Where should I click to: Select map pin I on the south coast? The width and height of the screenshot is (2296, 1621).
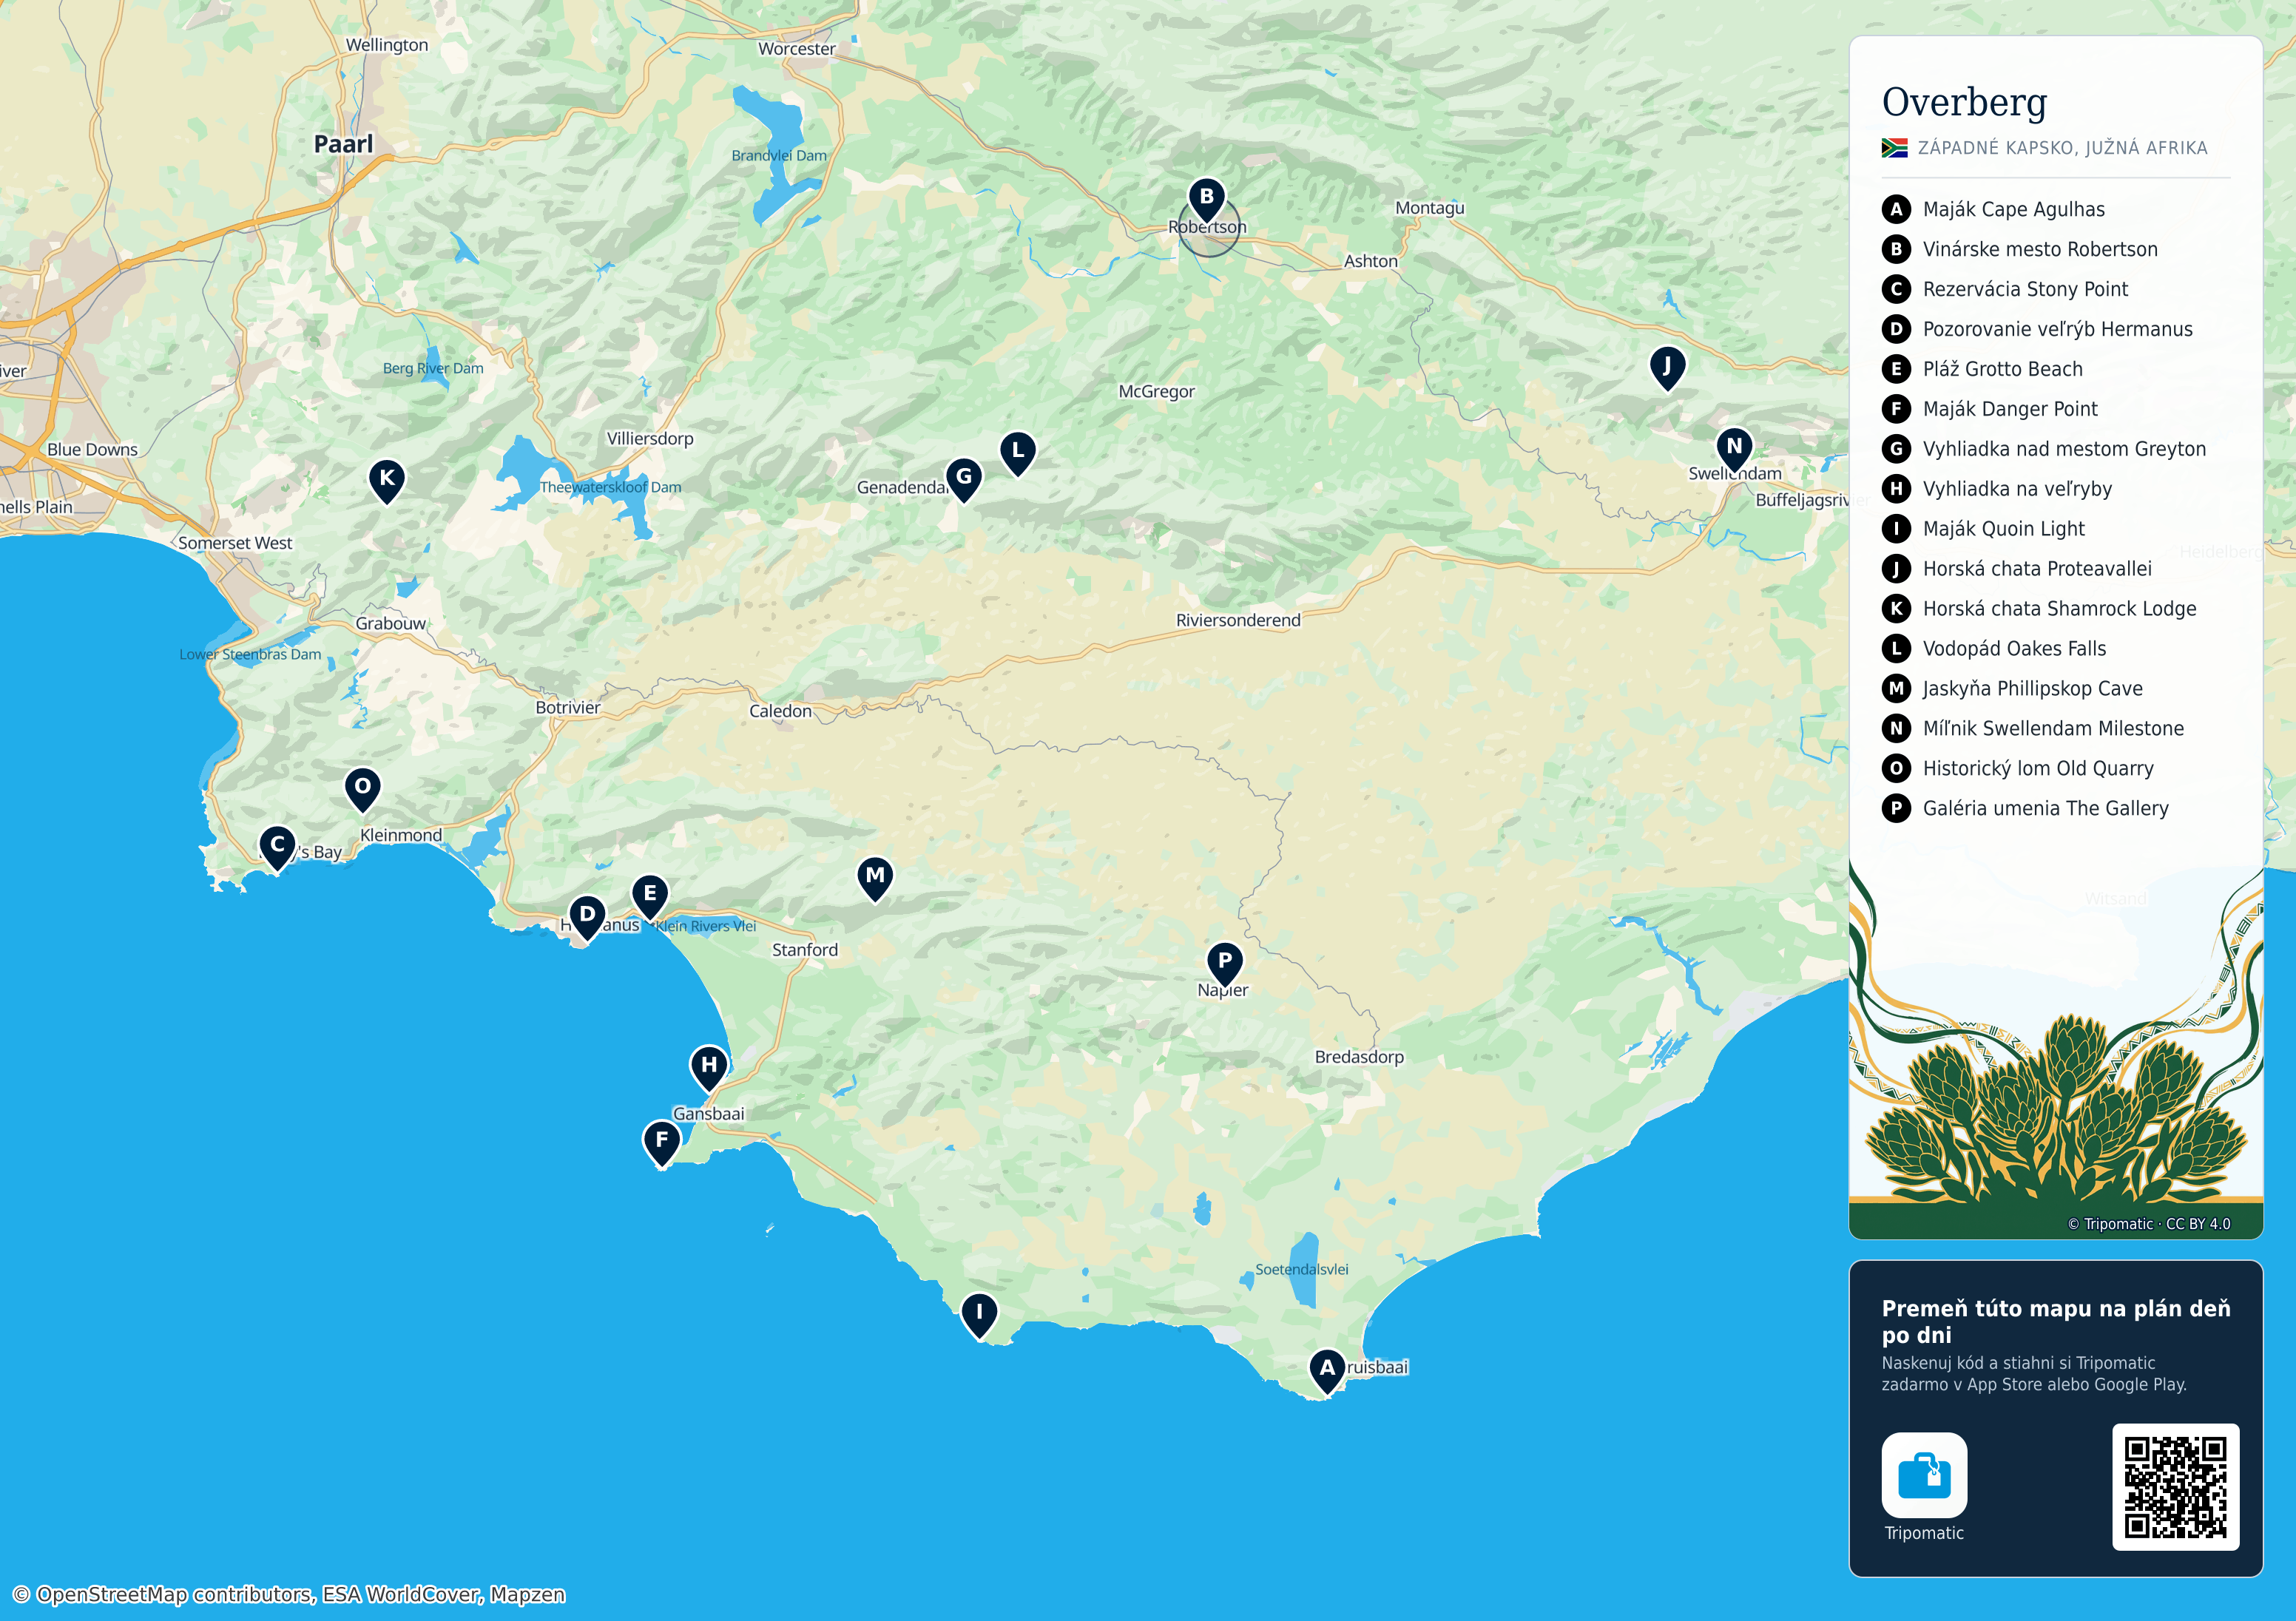click(x=979, y=1316)
